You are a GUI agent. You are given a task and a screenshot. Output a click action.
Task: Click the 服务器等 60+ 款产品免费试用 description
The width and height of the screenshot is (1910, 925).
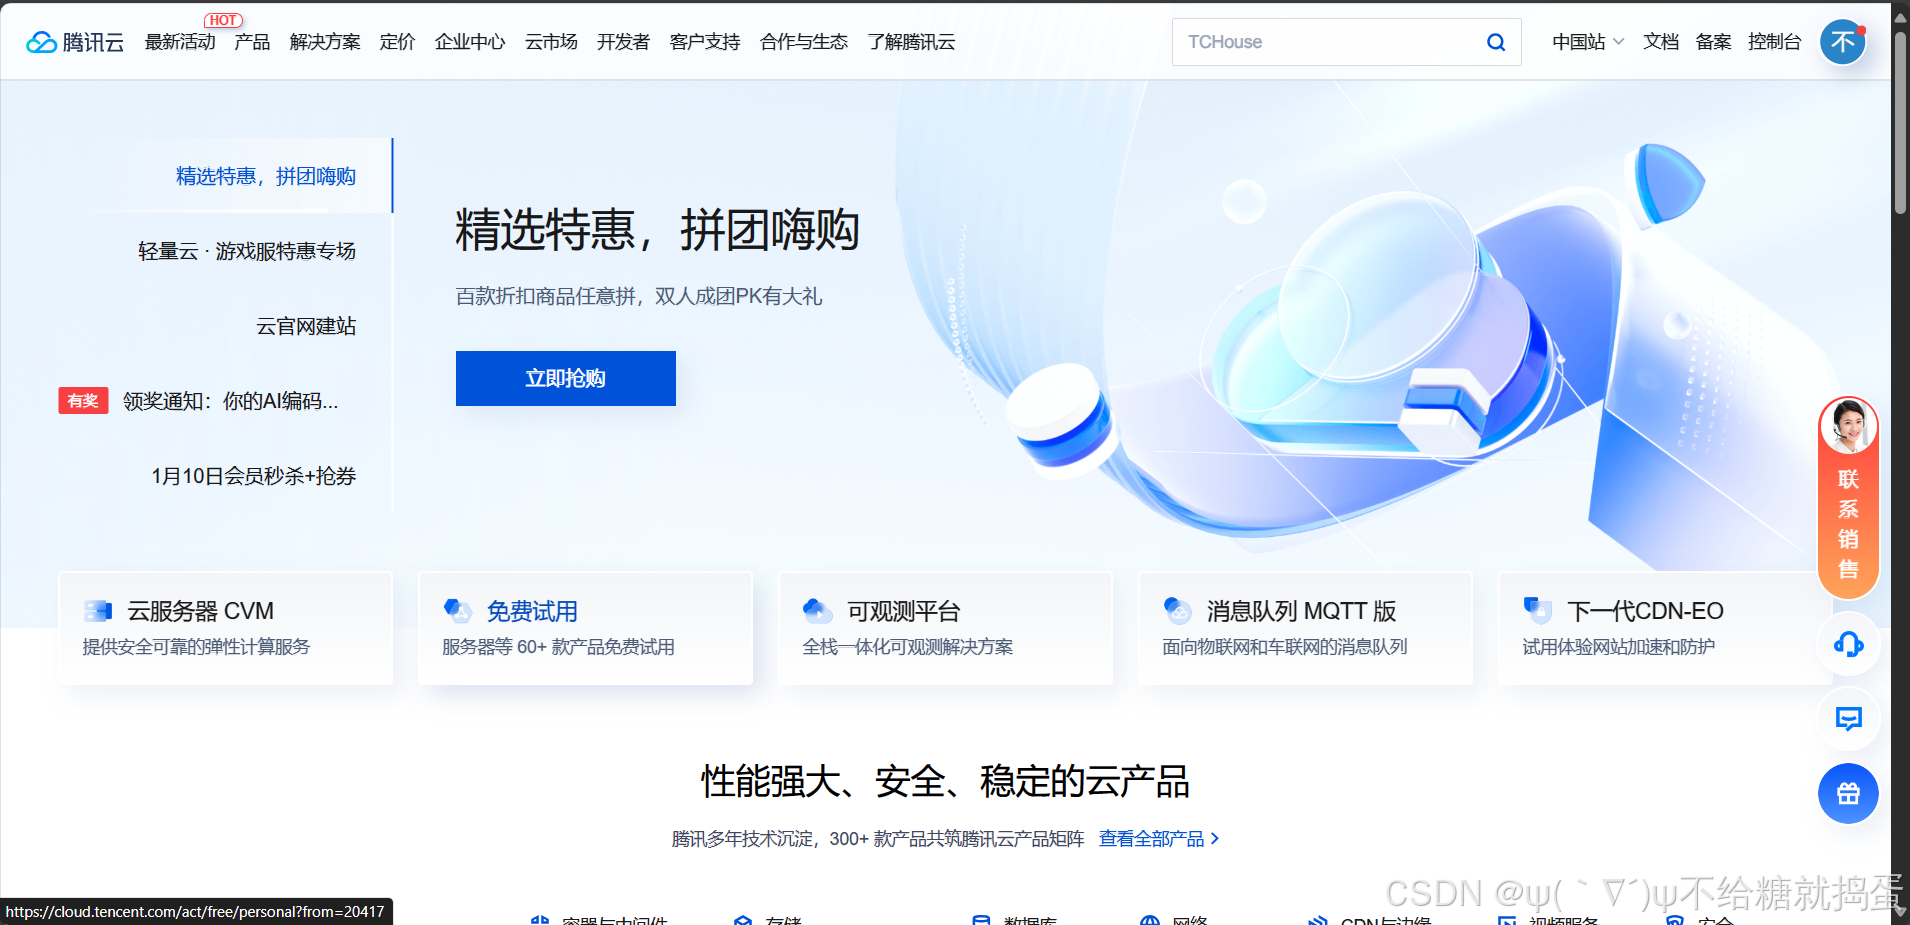pyautogui.click(x=558, y=647)
